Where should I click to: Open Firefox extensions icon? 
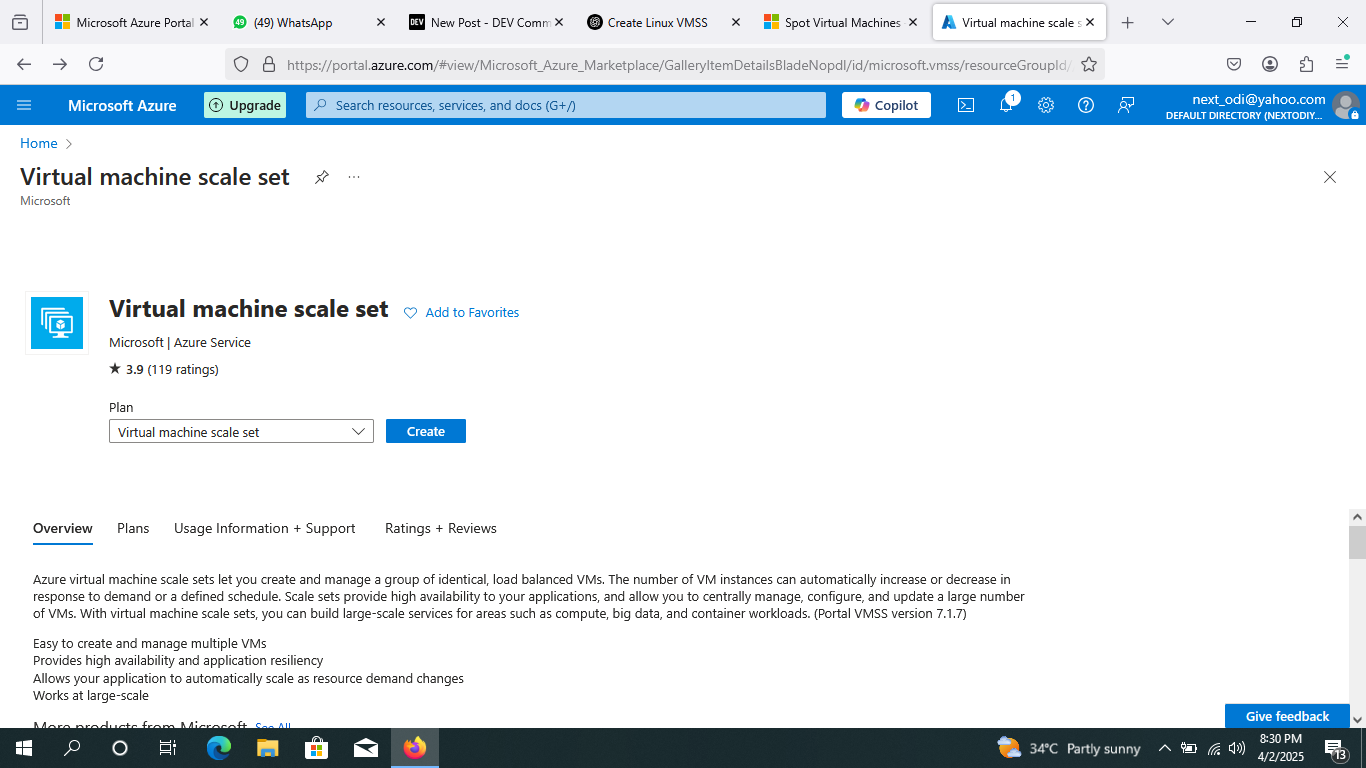[1306, 64]
